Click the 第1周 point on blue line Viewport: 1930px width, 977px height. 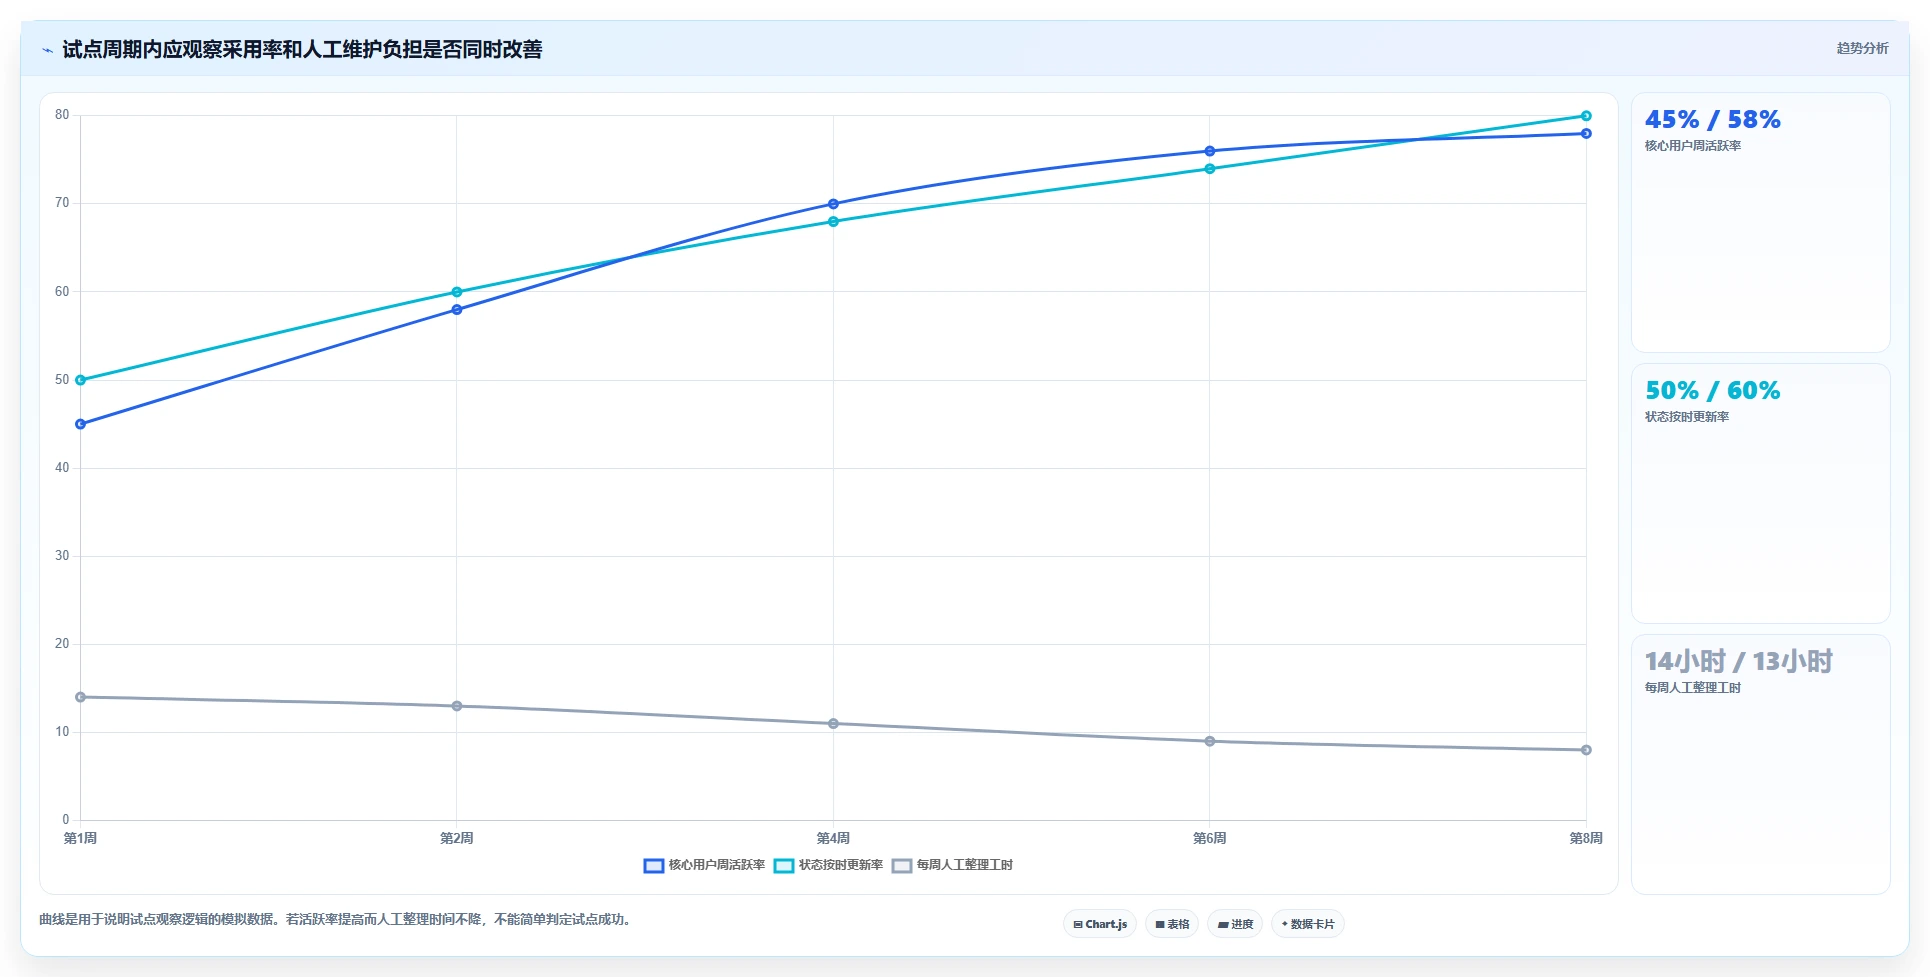[81, 424]
